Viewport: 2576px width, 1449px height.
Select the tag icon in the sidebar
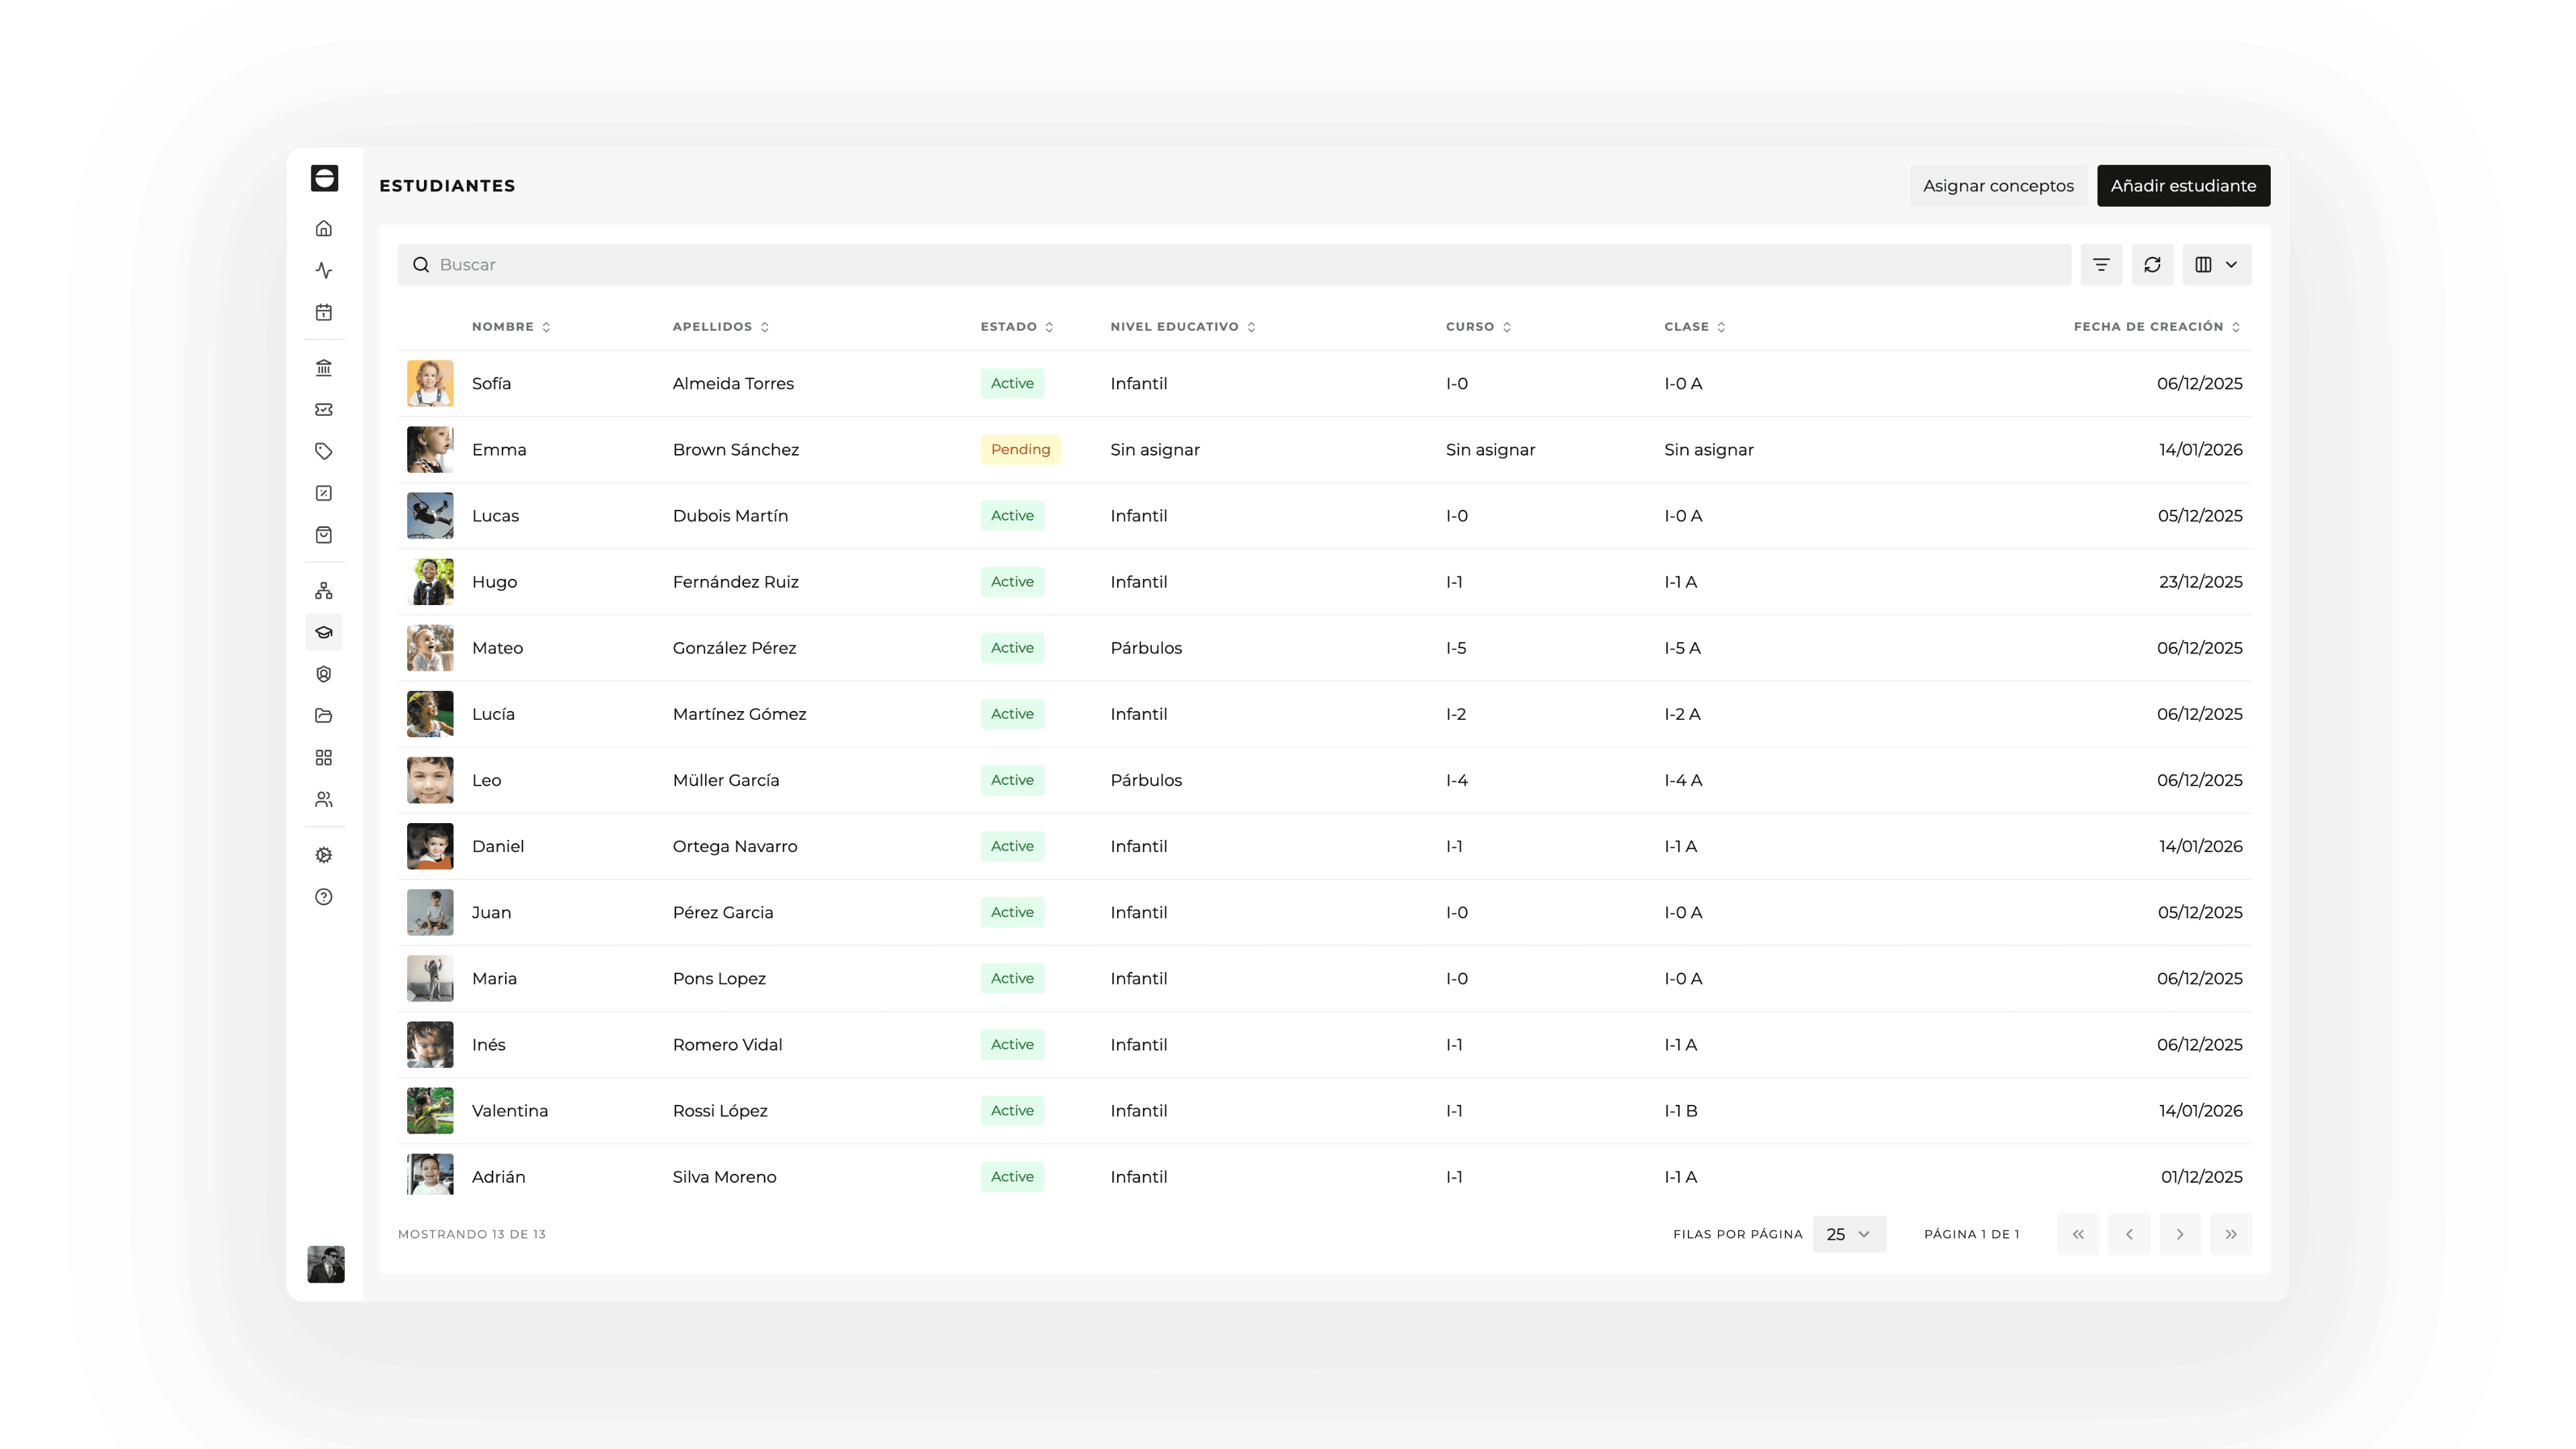[324, 451]
